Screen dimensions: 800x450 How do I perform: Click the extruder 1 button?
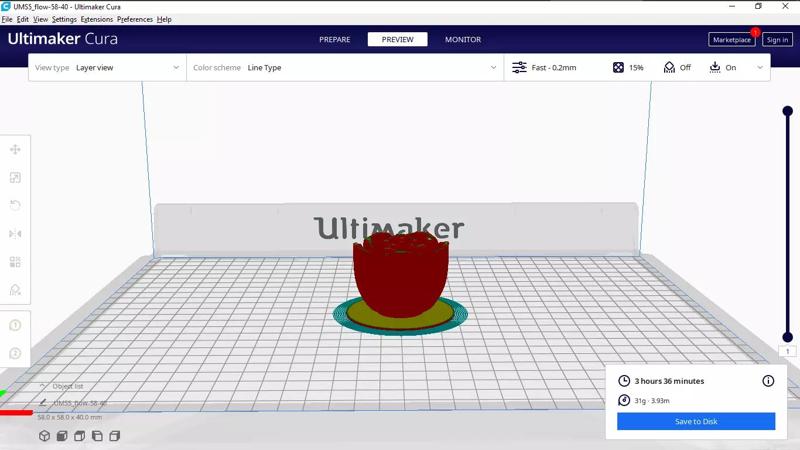15,325
